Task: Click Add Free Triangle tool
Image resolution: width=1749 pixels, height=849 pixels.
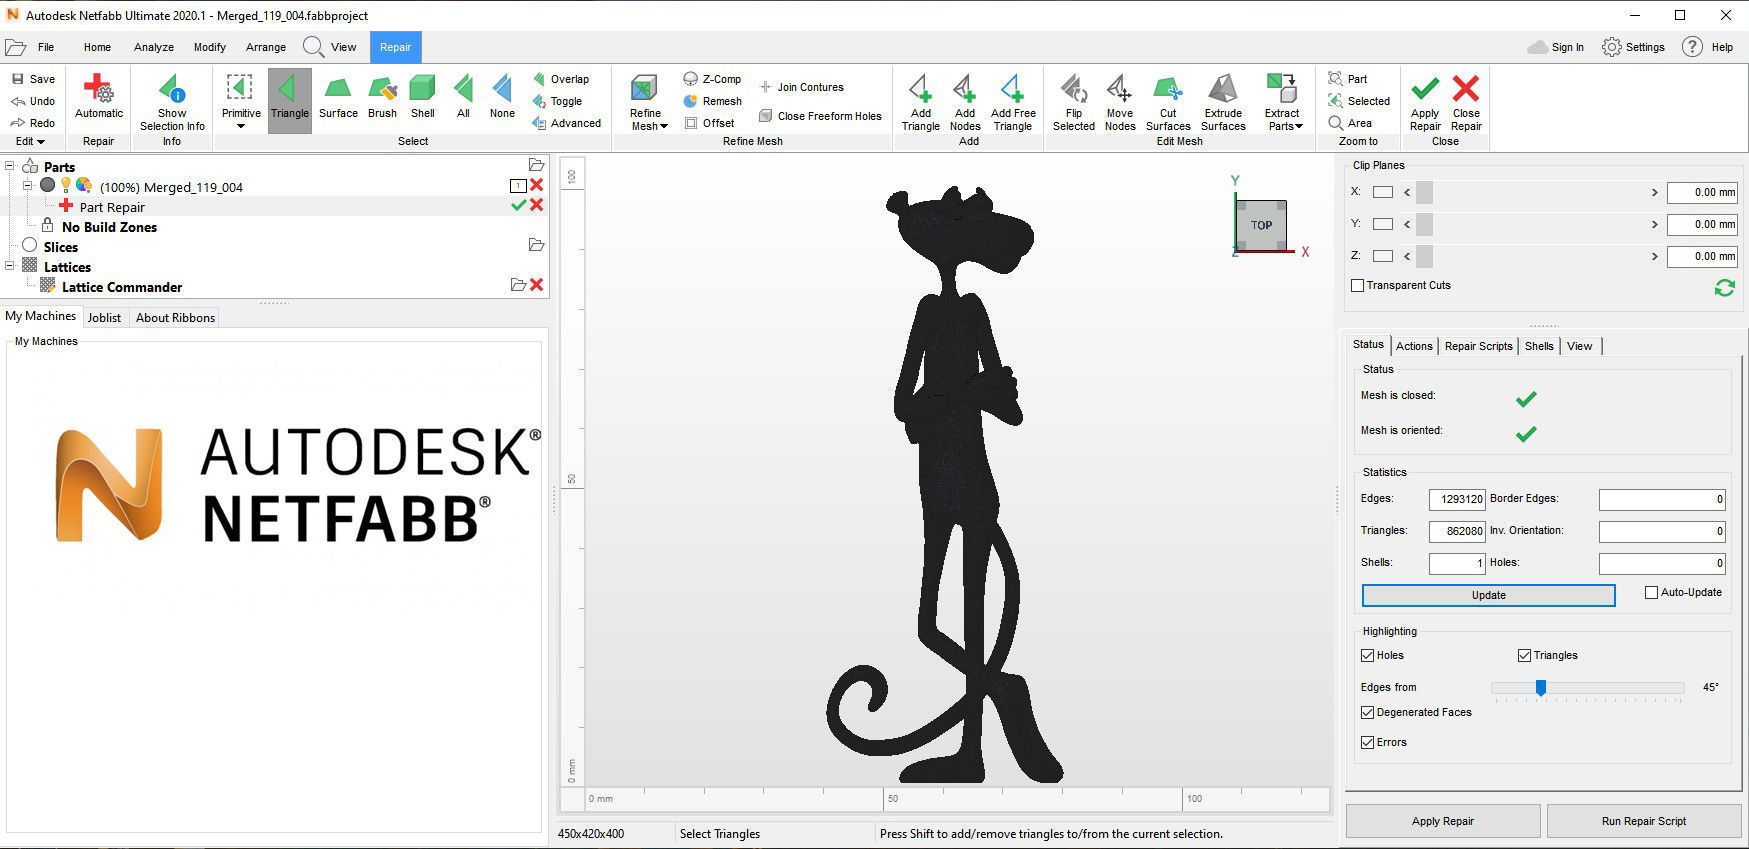Action: pos(1013,102)
